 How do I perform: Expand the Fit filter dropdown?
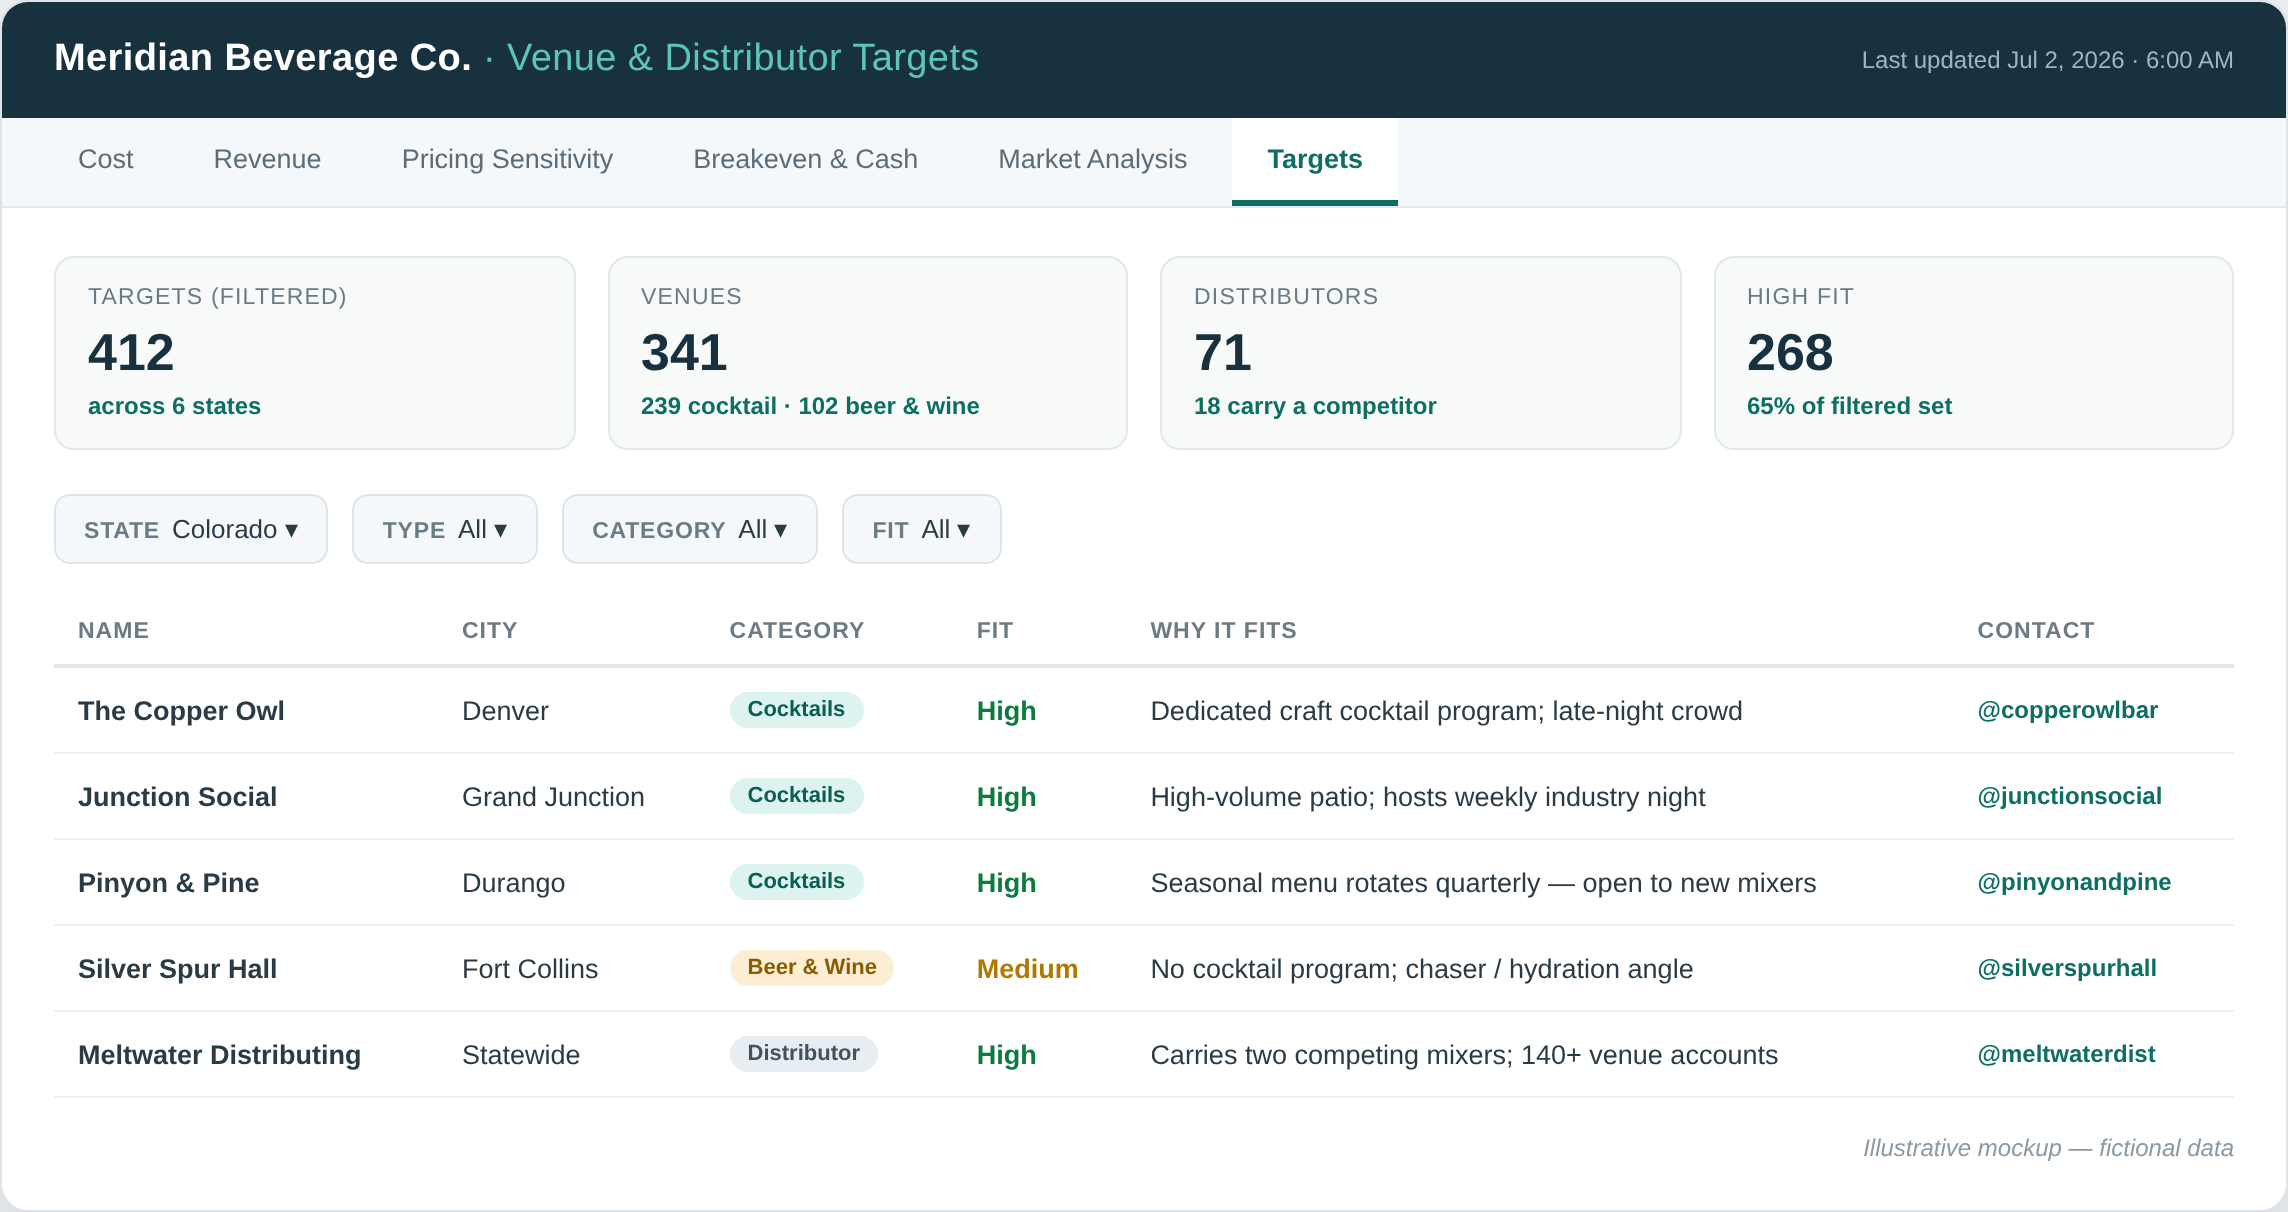tap(922, 529)
